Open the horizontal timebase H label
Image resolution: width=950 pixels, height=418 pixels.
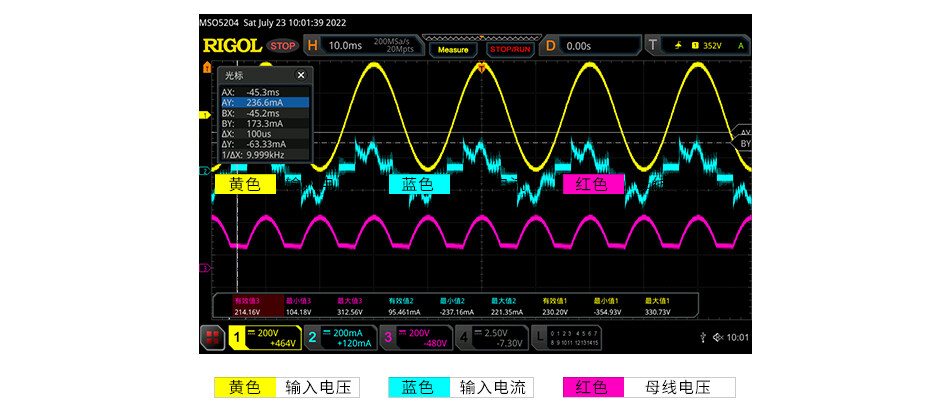(x=312, y=46)
